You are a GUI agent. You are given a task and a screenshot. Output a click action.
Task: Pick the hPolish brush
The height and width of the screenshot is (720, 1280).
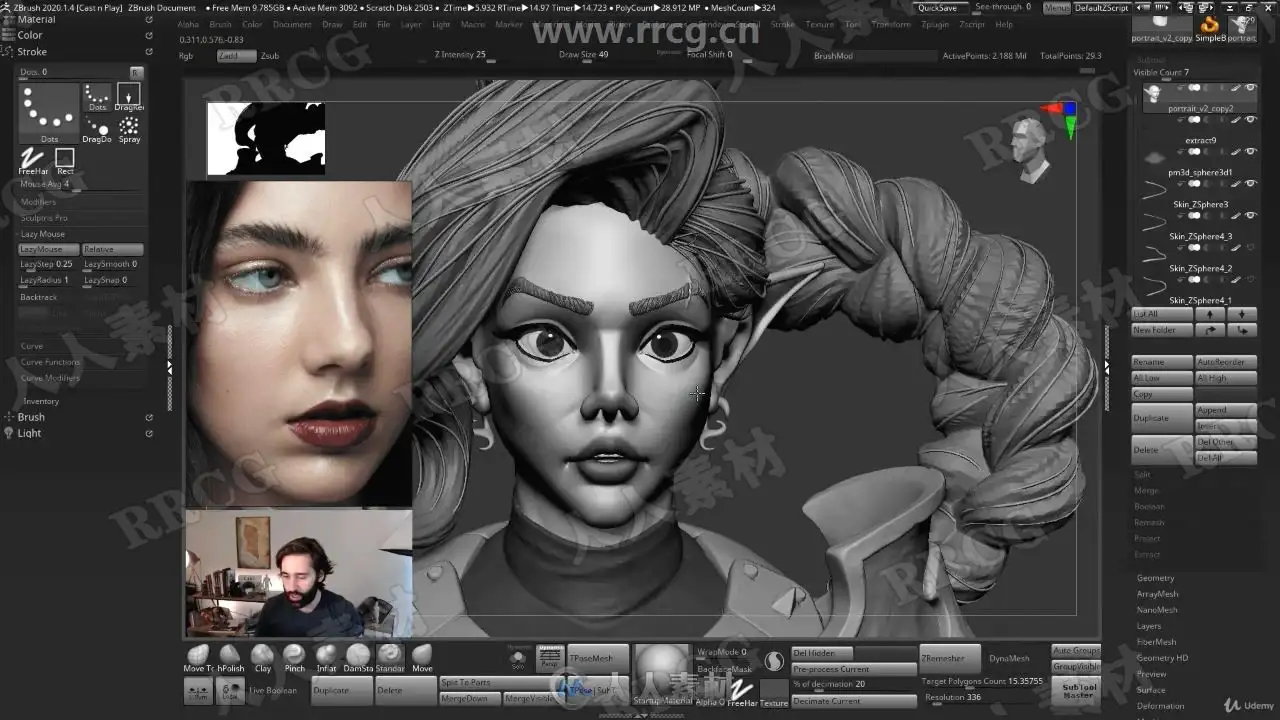coord(230,658)
